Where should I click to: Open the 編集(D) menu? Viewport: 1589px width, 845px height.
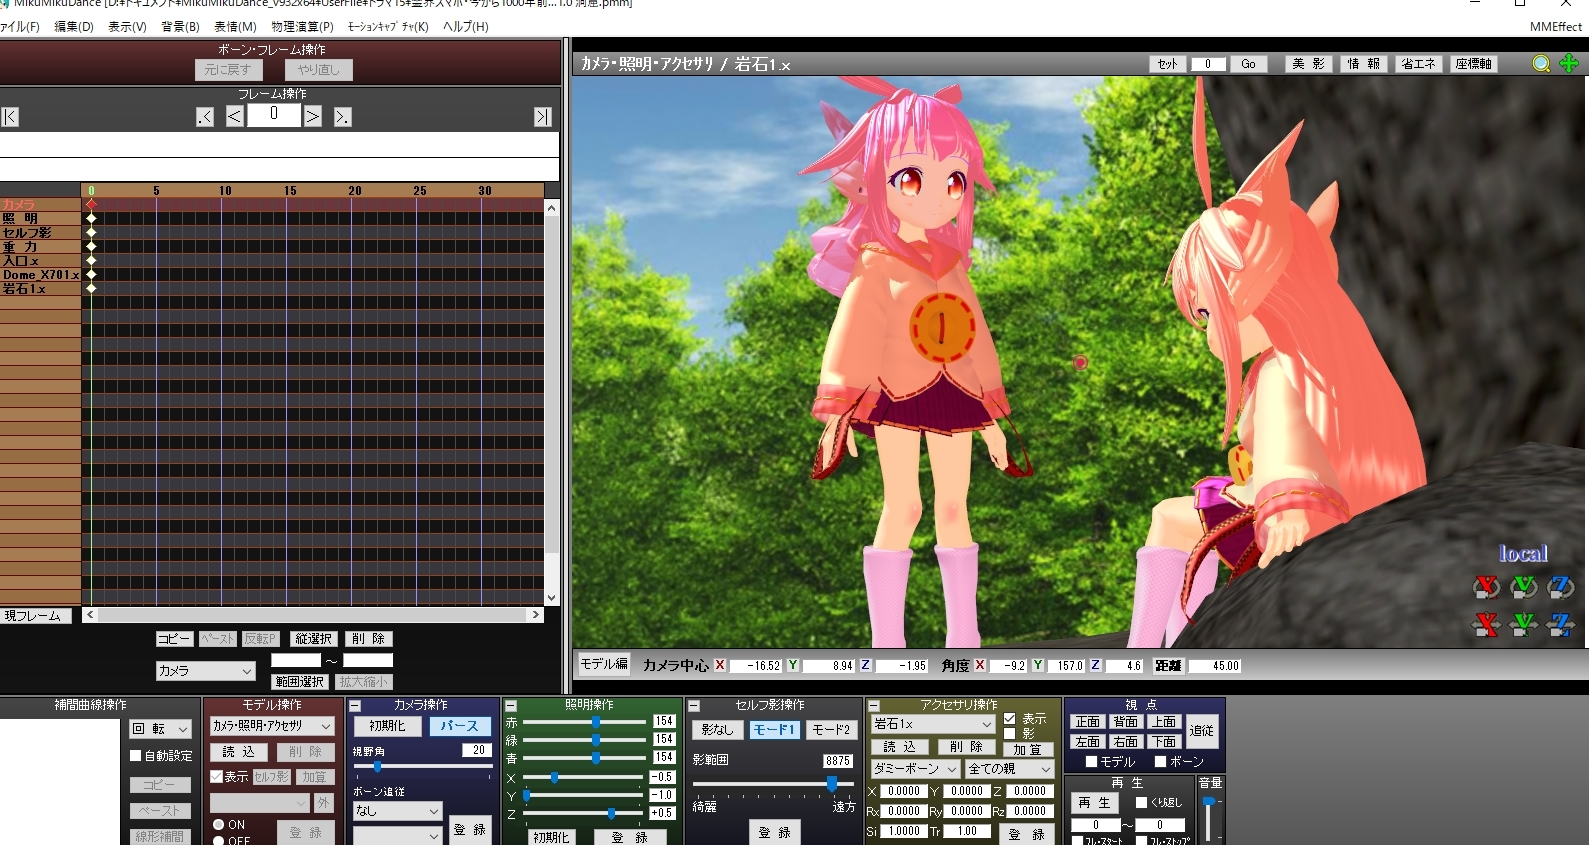coord(73,27)
